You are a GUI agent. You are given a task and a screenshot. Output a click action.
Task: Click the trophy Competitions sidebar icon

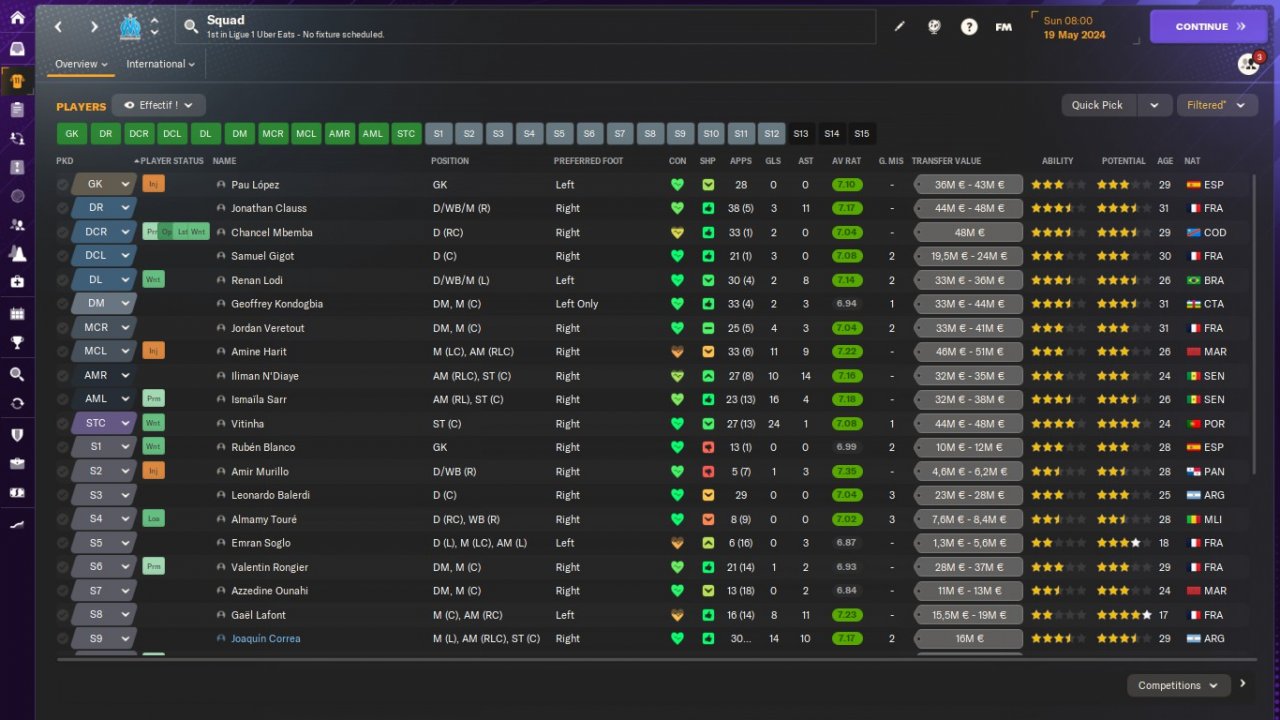click(17, 343)
